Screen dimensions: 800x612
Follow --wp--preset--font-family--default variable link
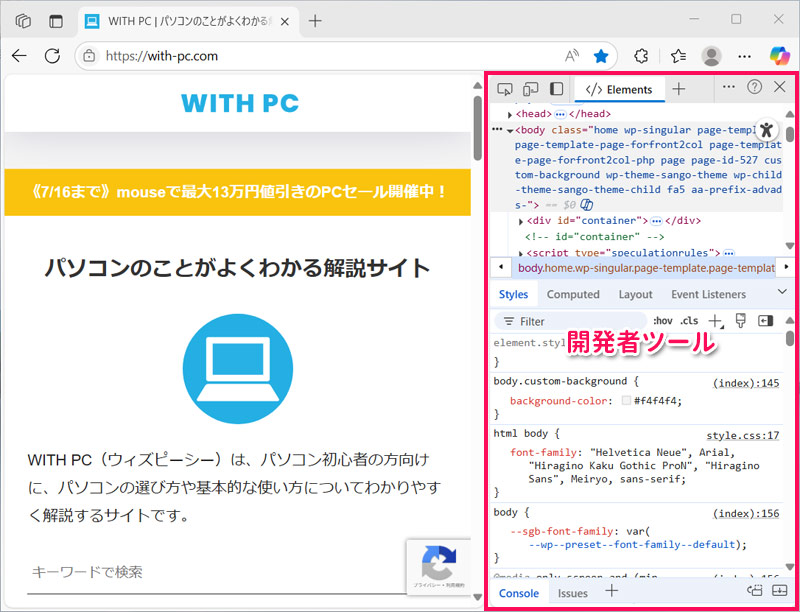tap(632, 545)
